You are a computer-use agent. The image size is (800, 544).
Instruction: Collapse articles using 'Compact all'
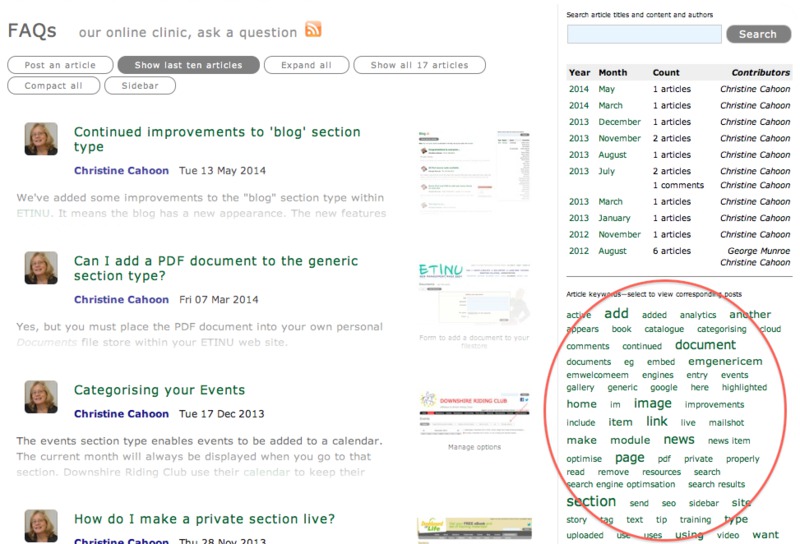(54, 86)
